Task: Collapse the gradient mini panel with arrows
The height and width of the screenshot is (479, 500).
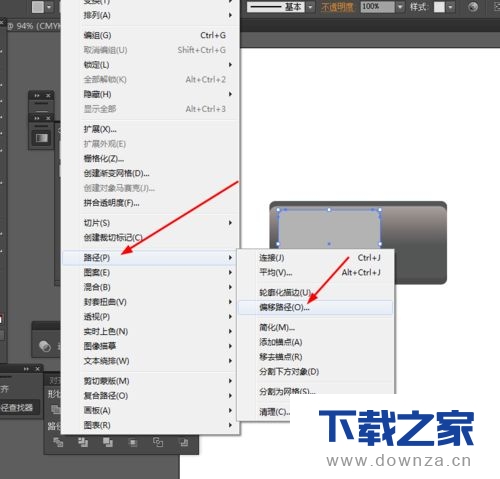Action: (x=37, y=118)
